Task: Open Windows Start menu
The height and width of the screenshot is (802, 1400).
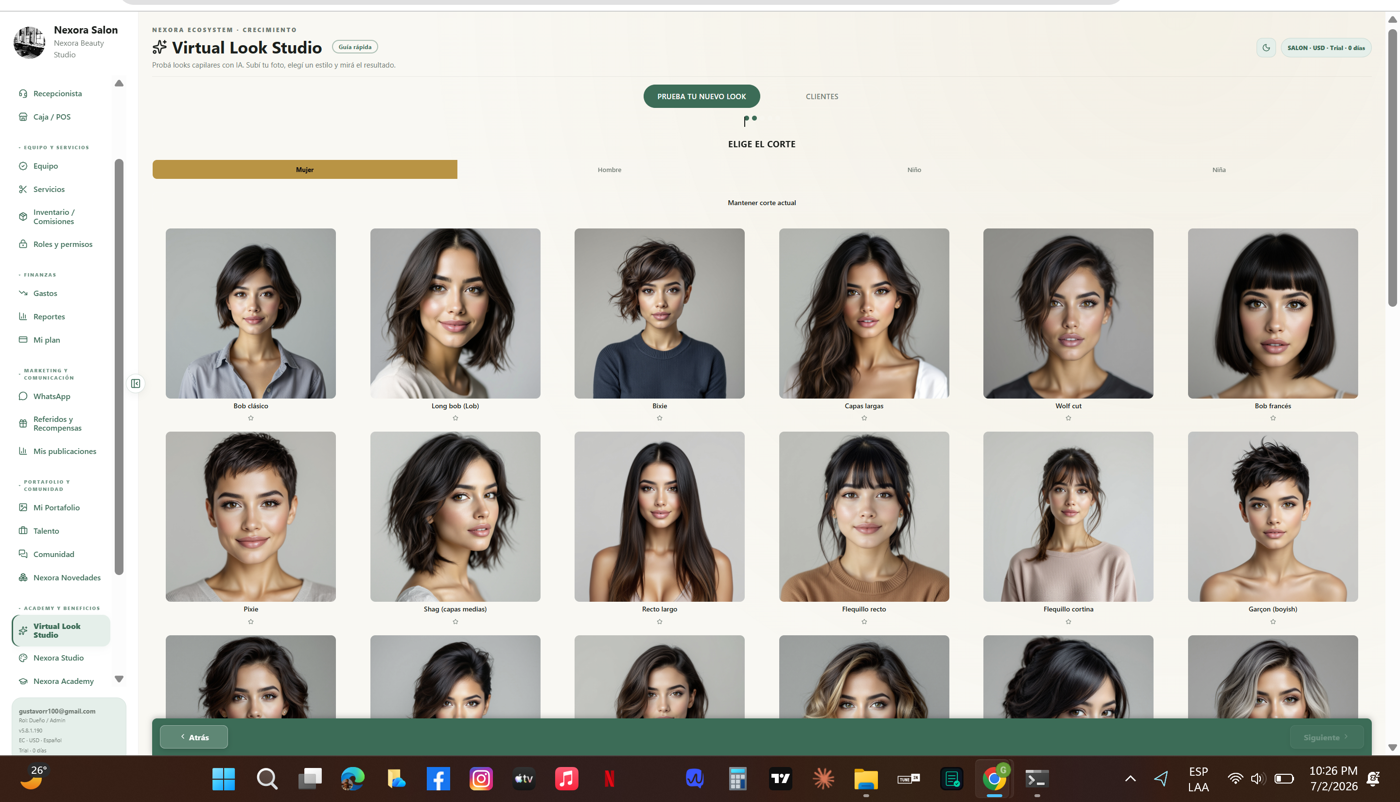Action: point(224,779)
